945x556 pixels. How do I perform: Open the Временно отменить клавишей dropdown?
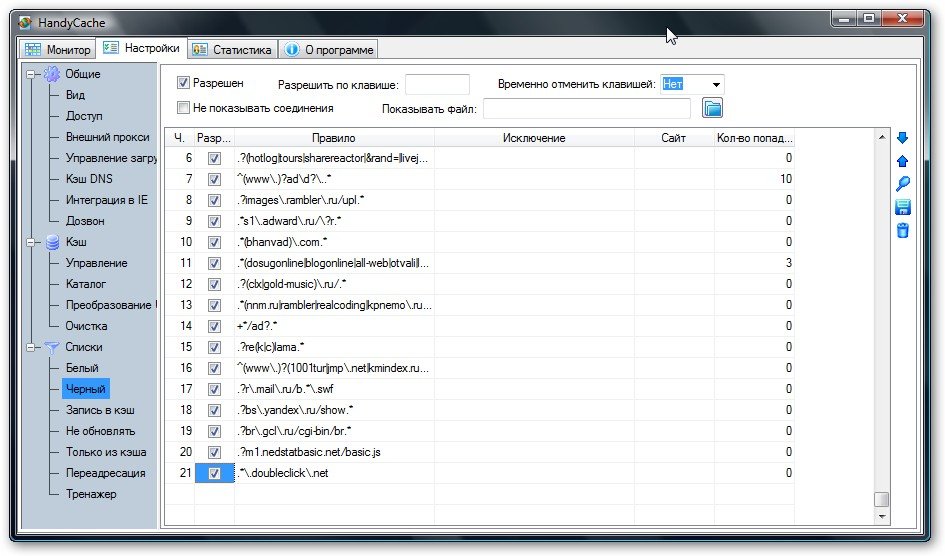pyautogui.click(x=716, y=85)
